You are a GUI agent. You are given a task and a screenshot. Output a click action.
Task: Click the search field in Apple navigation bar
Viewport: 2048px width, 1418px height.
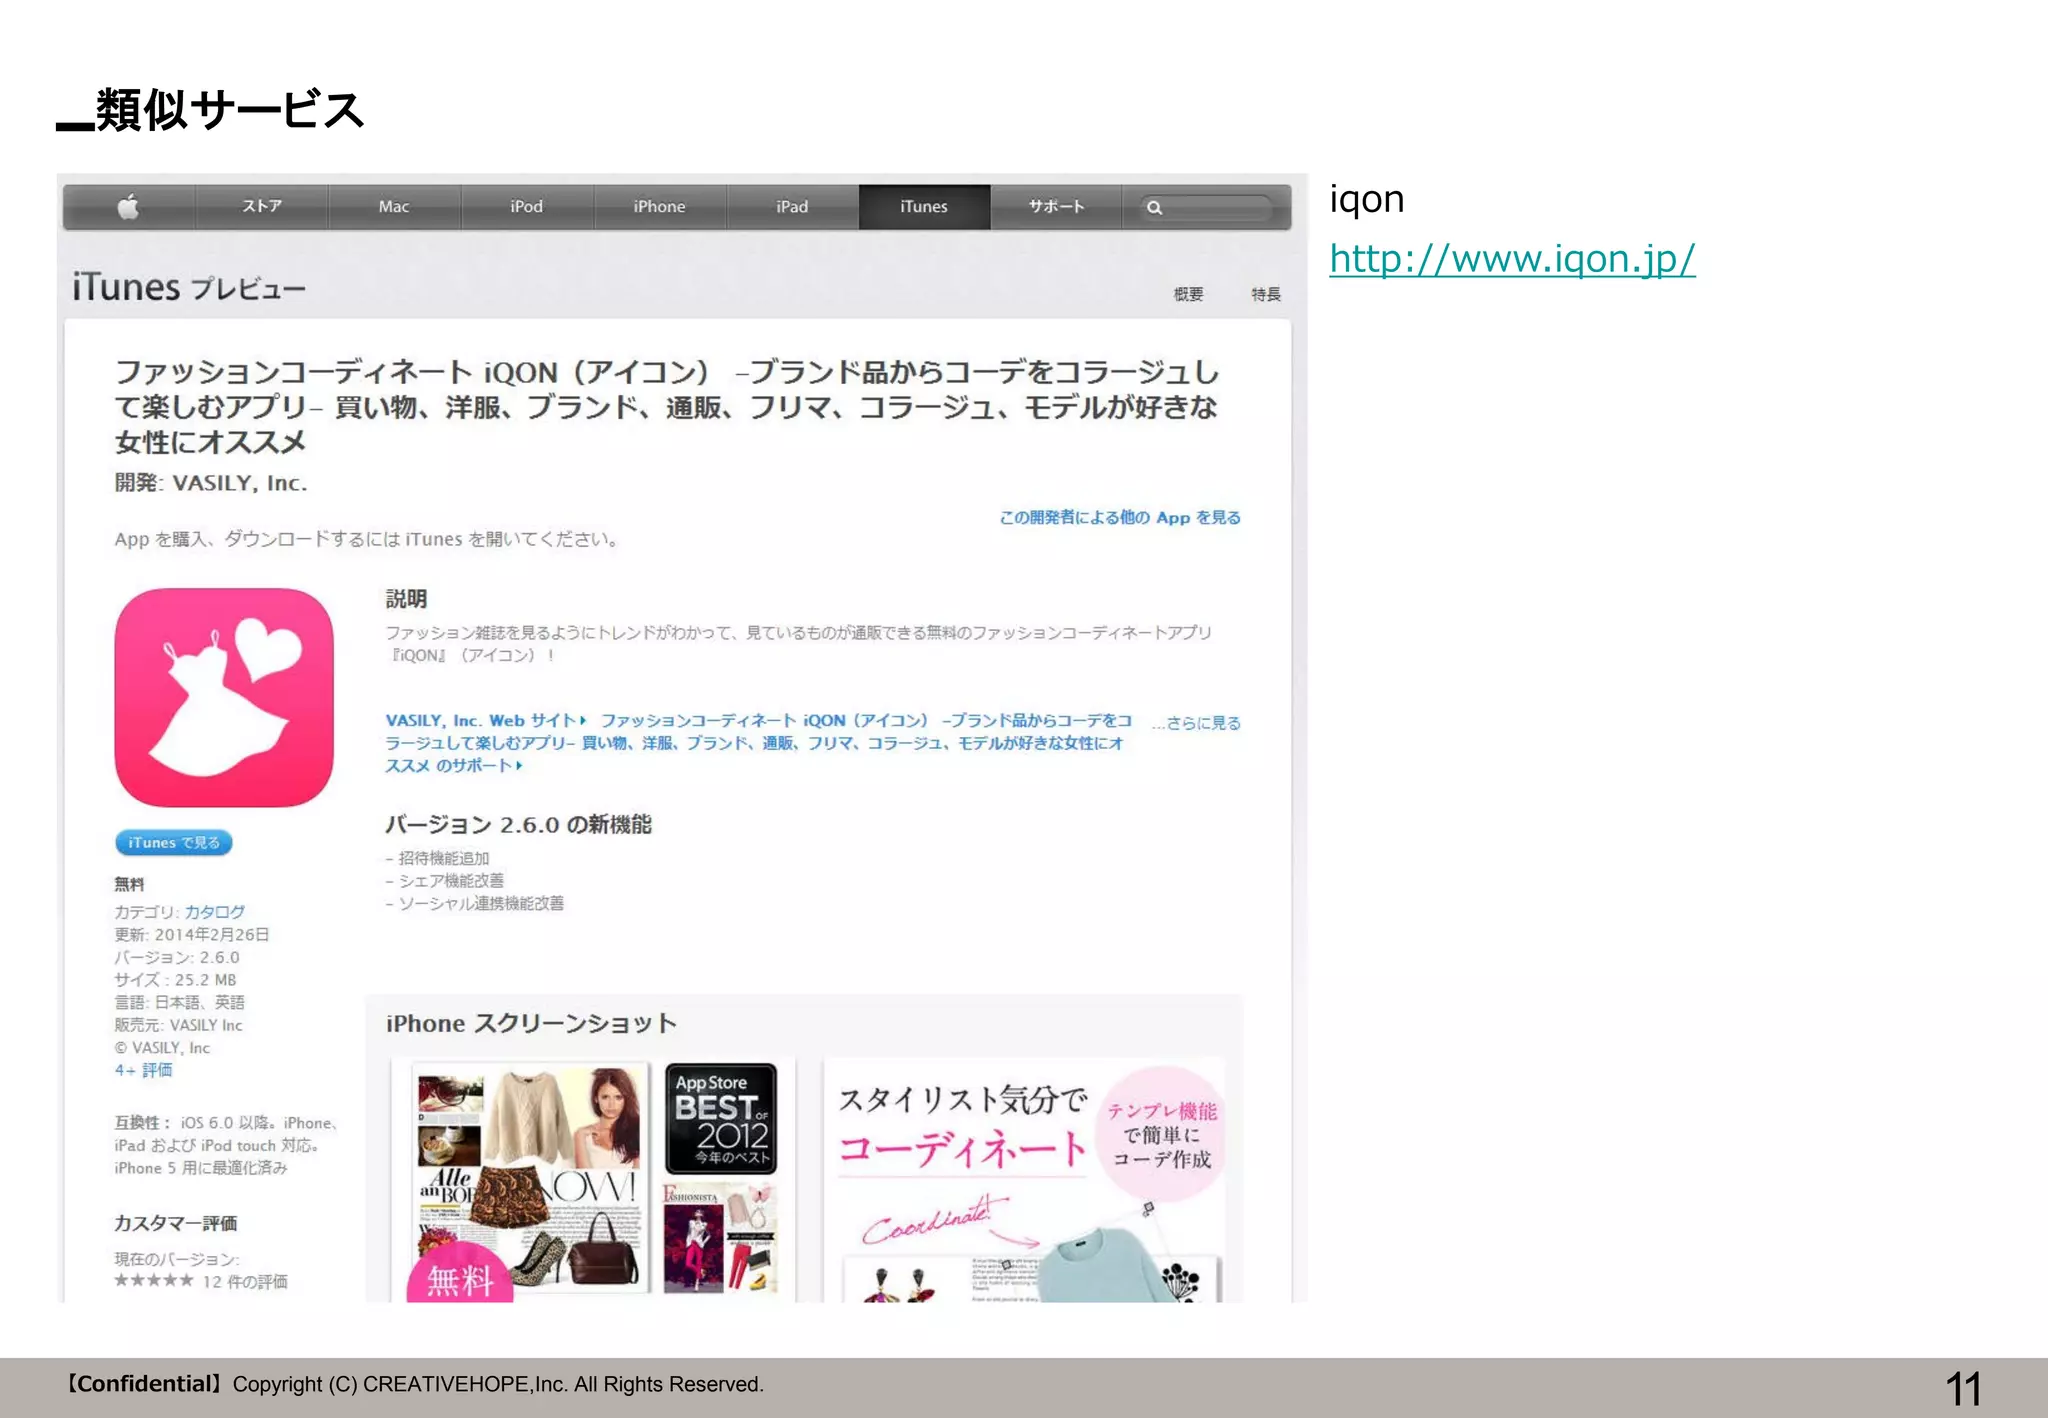click(x=1207, y=208)
